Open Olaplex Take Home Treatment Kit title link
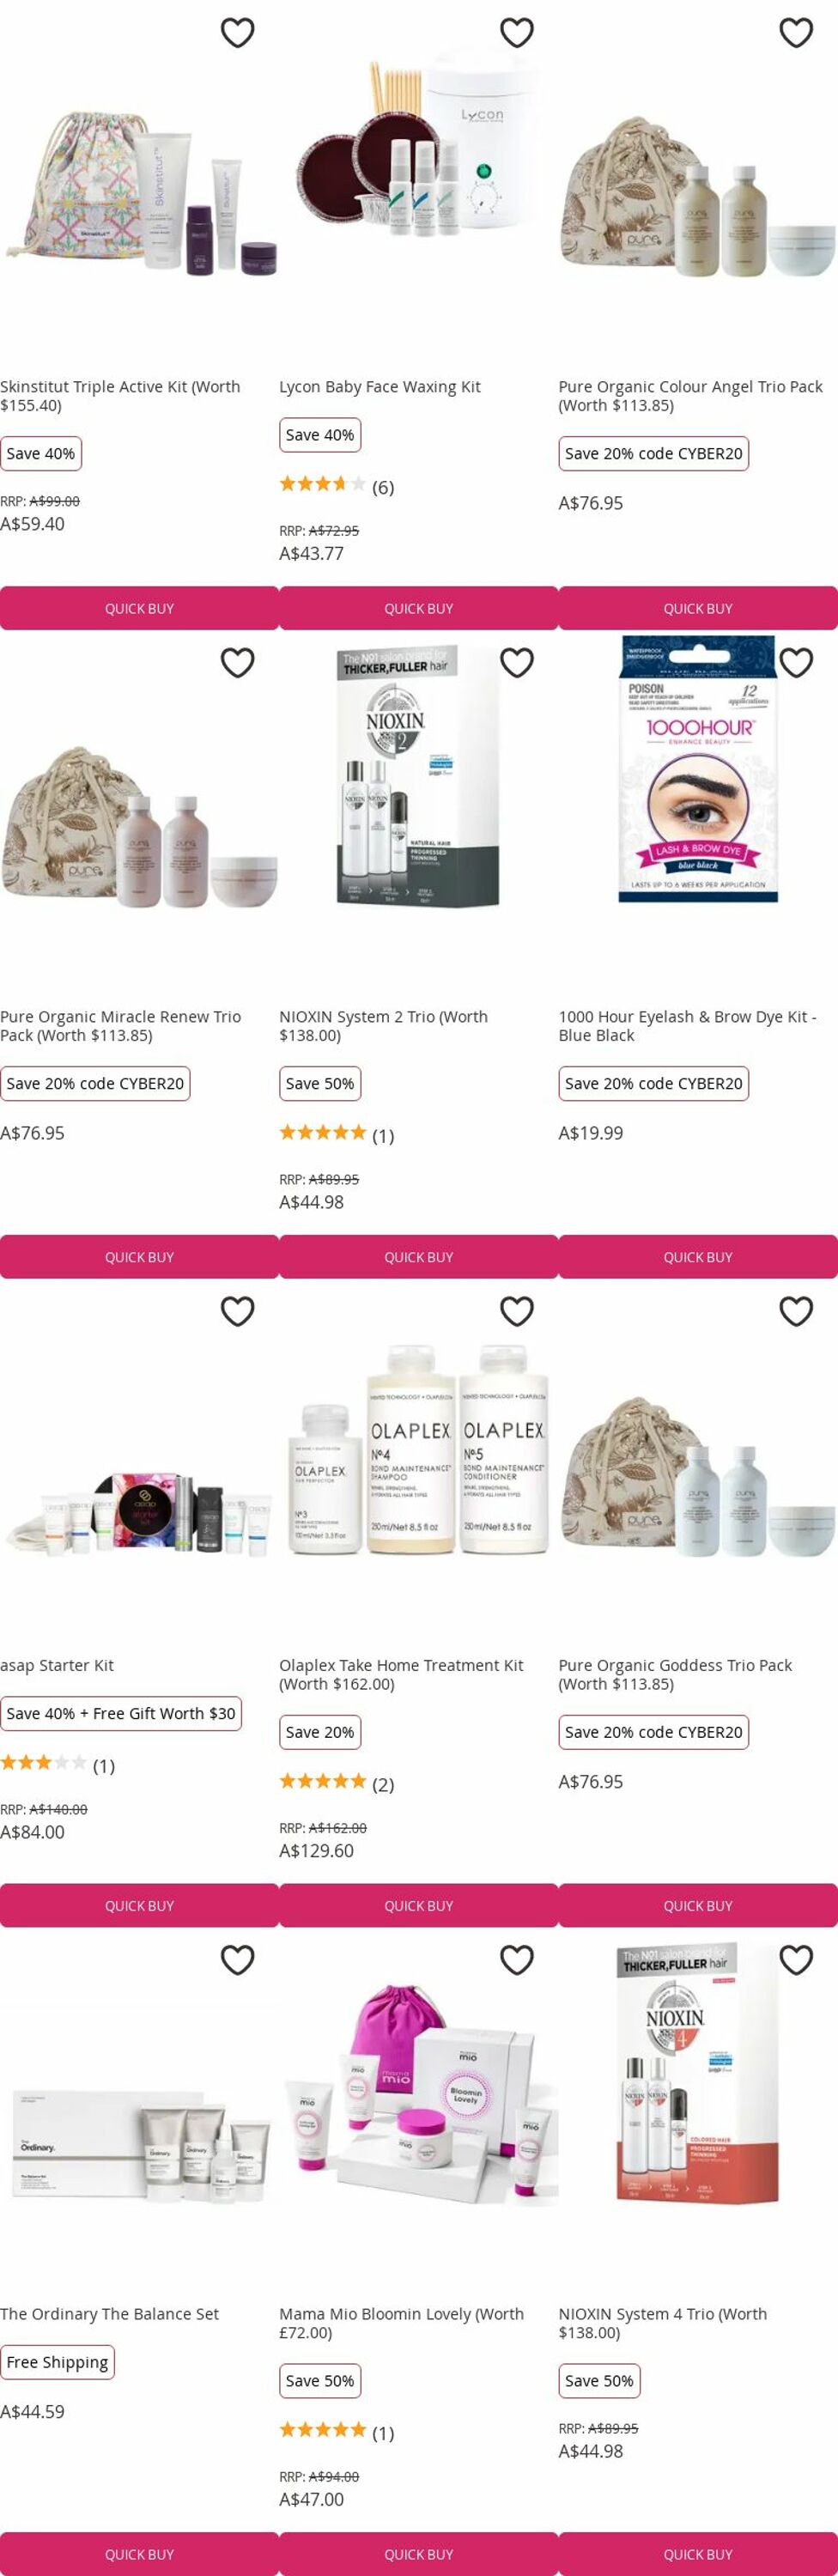This screenshot has height=2576, width=838. pyautogui.click(x=401, y=1674)
